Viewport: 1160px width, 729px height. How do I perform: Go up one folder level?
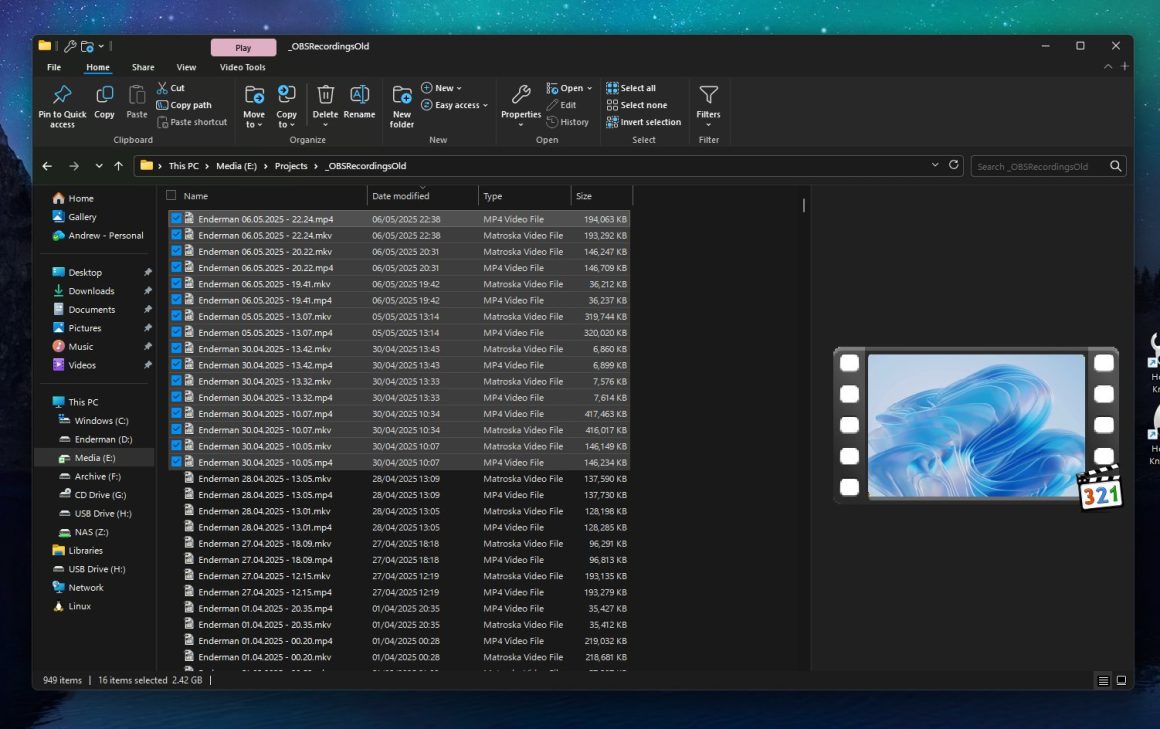(119, 166)
